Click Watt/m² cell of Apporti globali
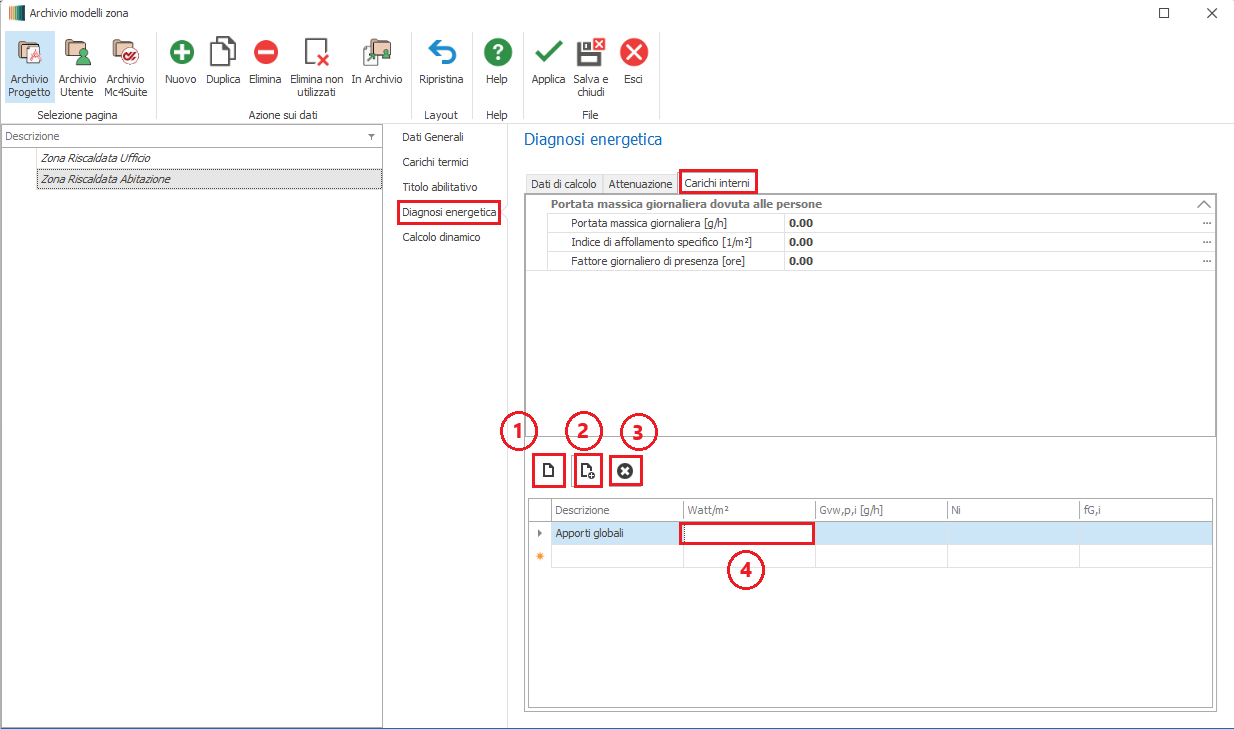The image size is (1234, 729). [x=748, y=533]
